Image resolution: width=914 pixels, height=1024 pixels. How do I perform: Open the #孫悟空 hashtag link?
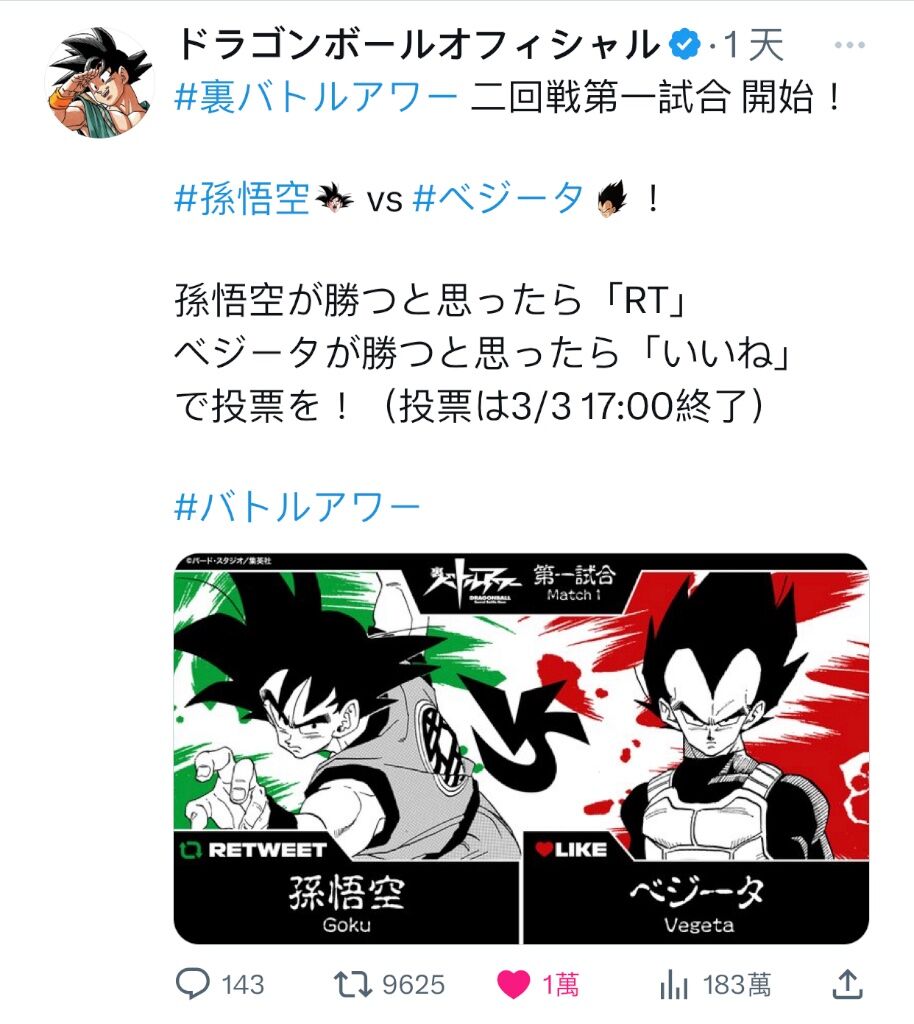tap(242, 198)
